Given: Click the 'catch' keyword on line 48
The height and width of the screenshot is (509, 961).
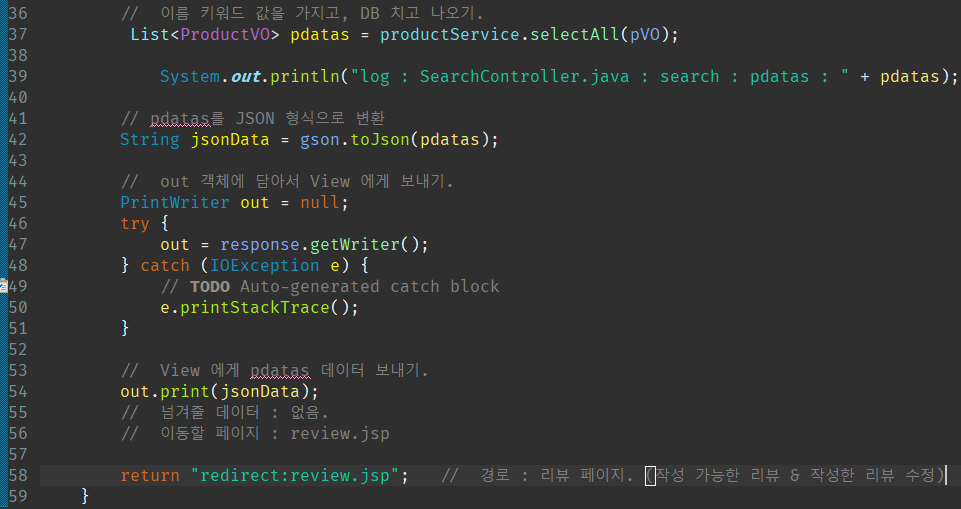Looking at the screenshot, I should pos(165,266).
